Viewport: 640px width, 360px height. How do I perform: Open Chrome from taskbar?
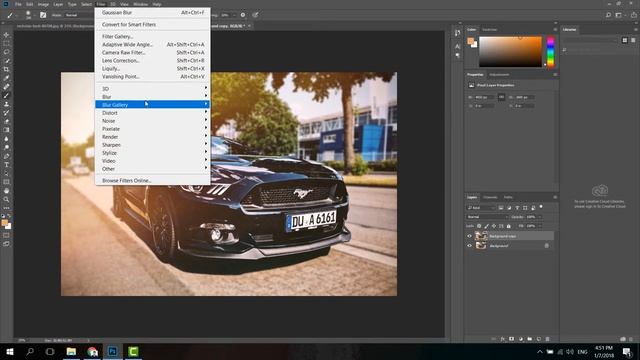92,351
